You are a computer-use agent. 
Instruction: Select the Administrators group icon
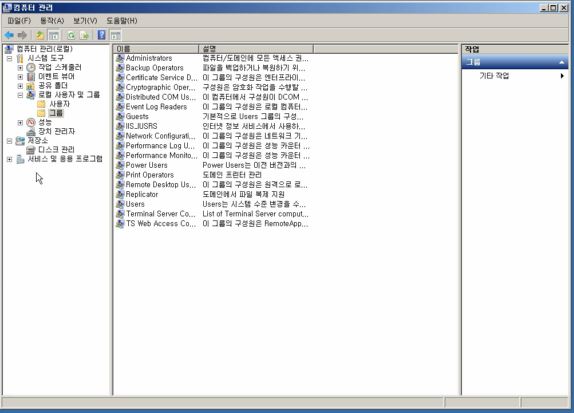pyautogui.click(x=120, y=58)
